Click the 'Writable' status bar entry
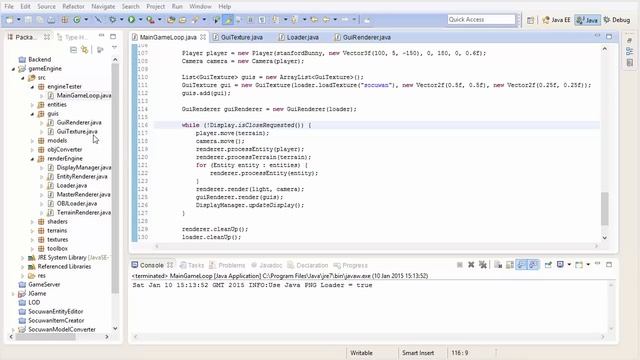The image size is (640, 360). pyautogui.click(x=361, y=353)
